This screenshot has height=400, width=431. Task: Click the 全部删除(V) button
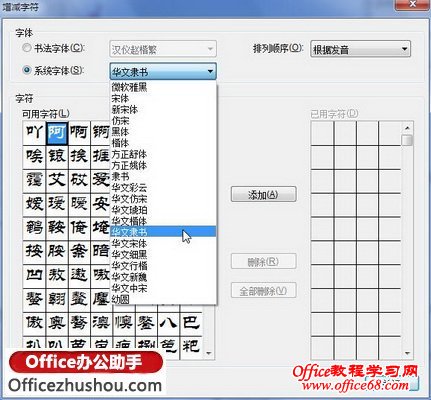coord(263,291)
